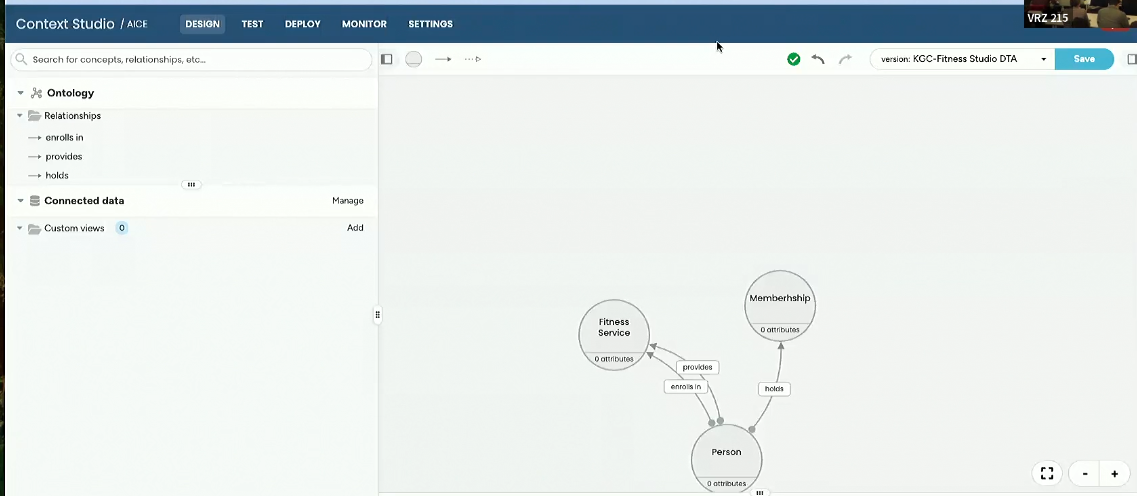The image size is (1137, 496).
Task: Toggle the left panel sidebar icon
Action: pos(386,59)
